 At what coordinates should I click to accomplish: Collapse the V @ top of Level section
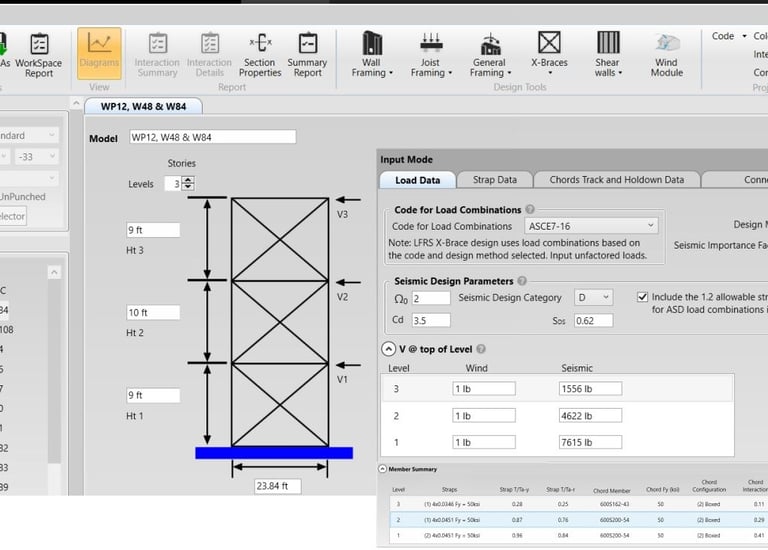[389, 349]
